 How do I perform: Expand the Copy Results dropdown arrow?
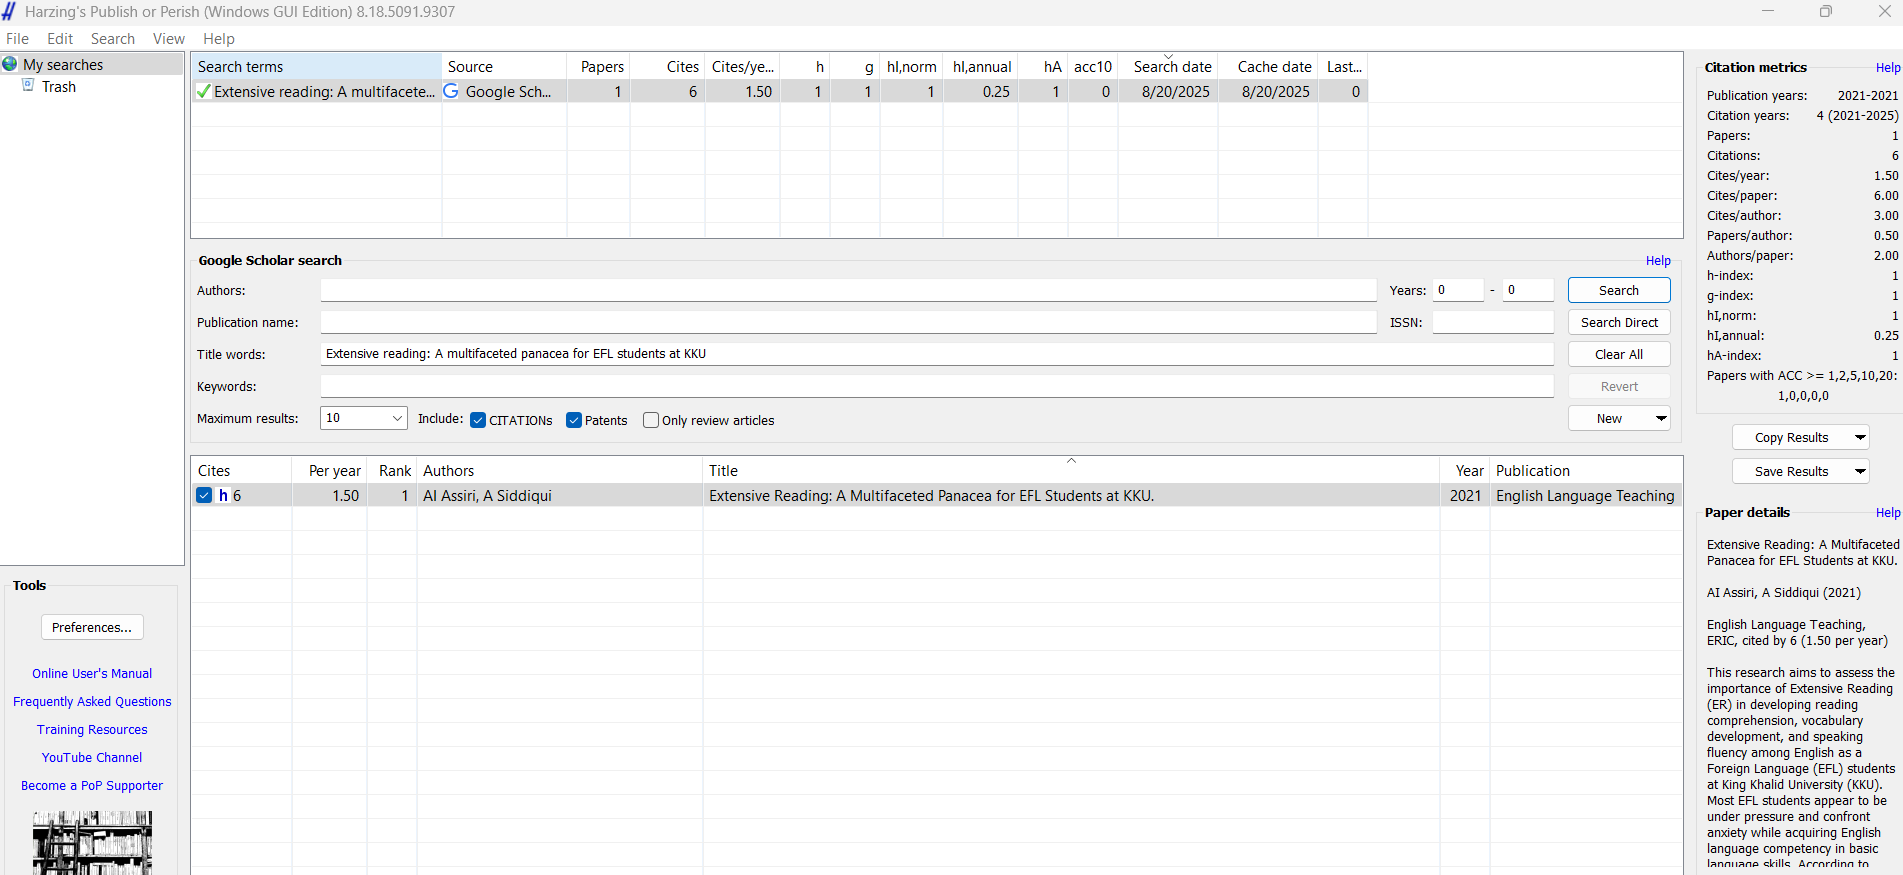point(1859,437)
